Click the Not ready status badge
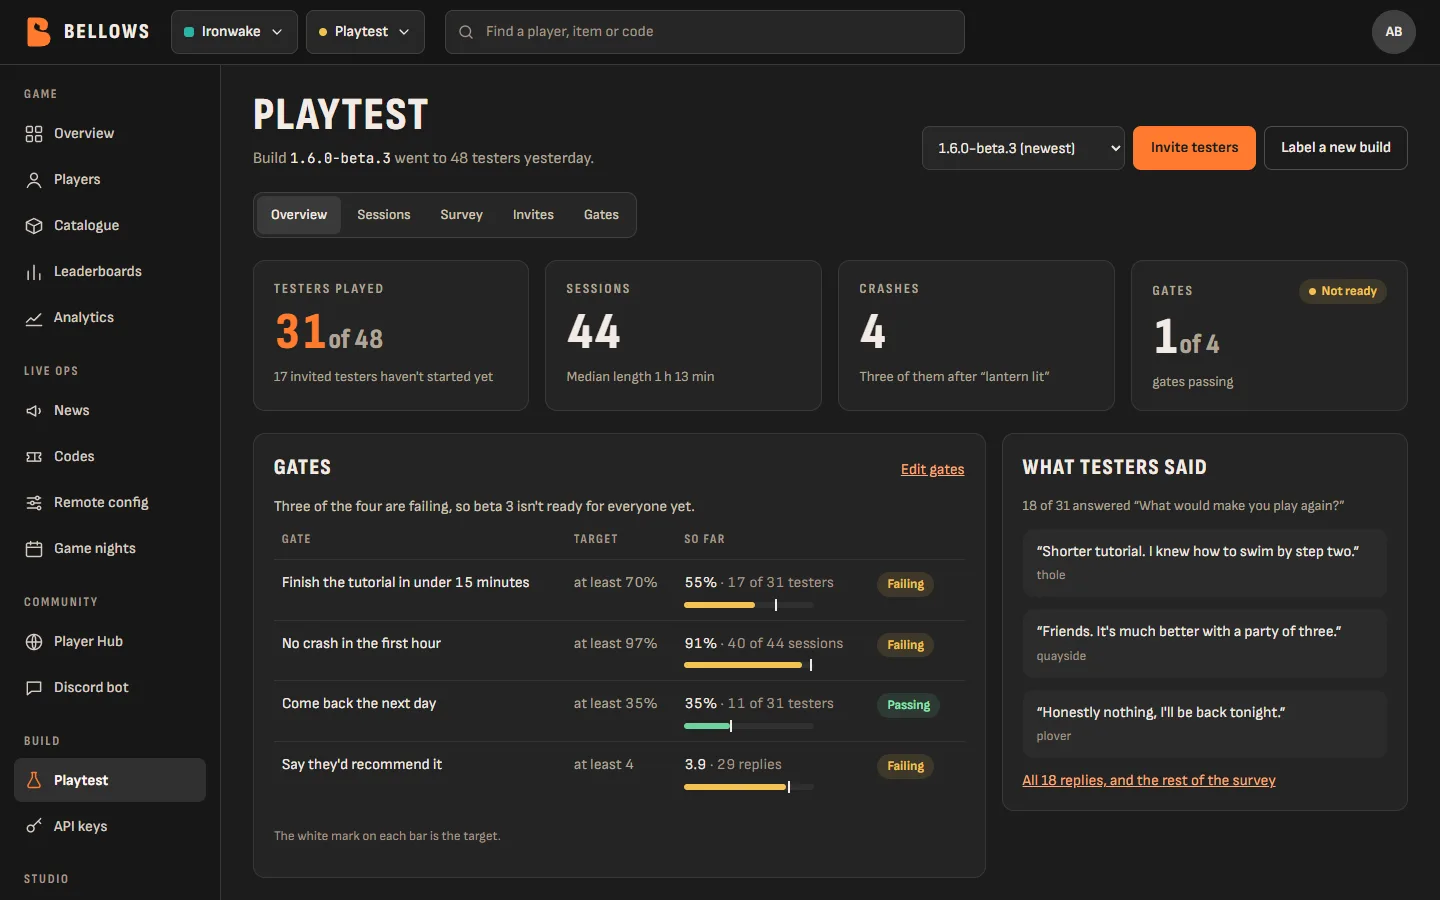The height and width of the screenshot is (900, 1440). click(1343, 291)
